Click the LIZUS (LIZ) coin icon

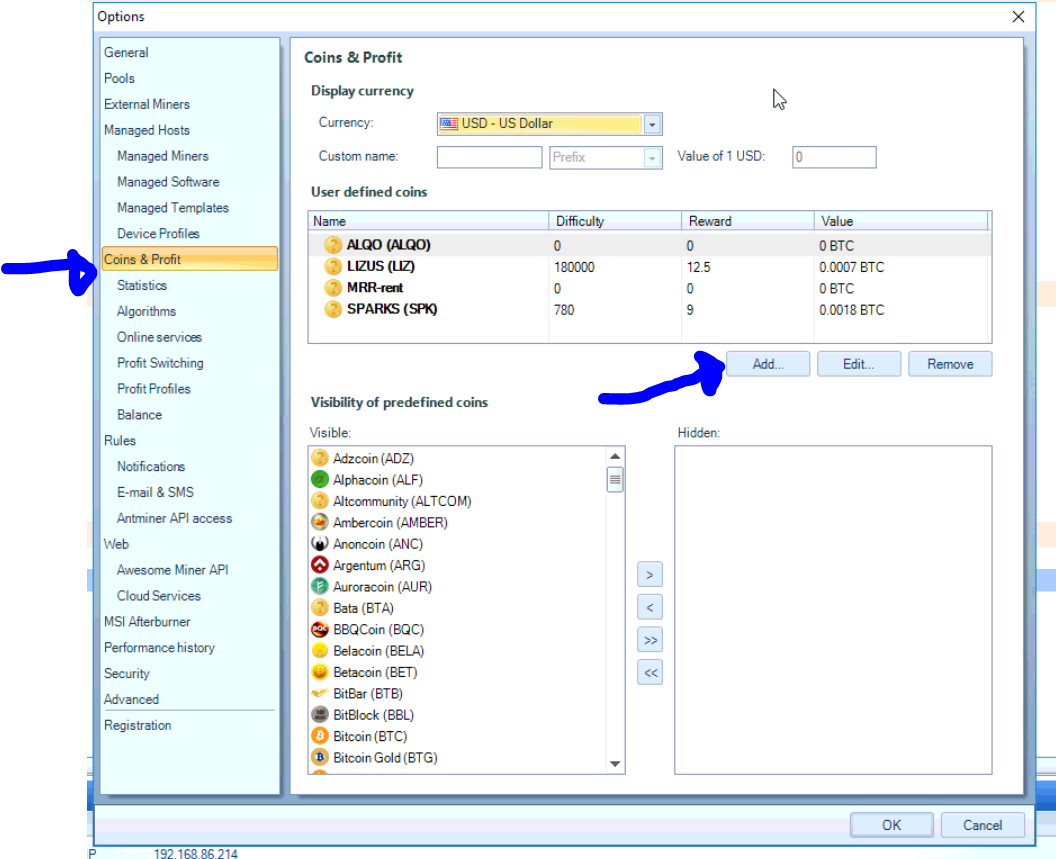pyautogui.click(x=333, y=267)
